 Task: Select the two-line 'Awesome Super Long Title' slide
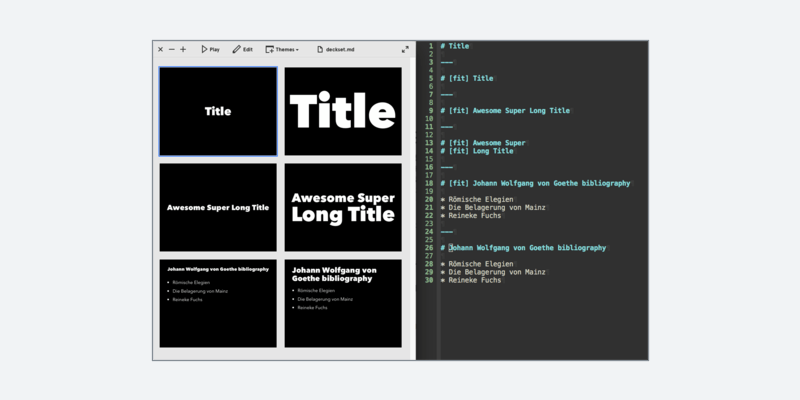tap(343, 207)
